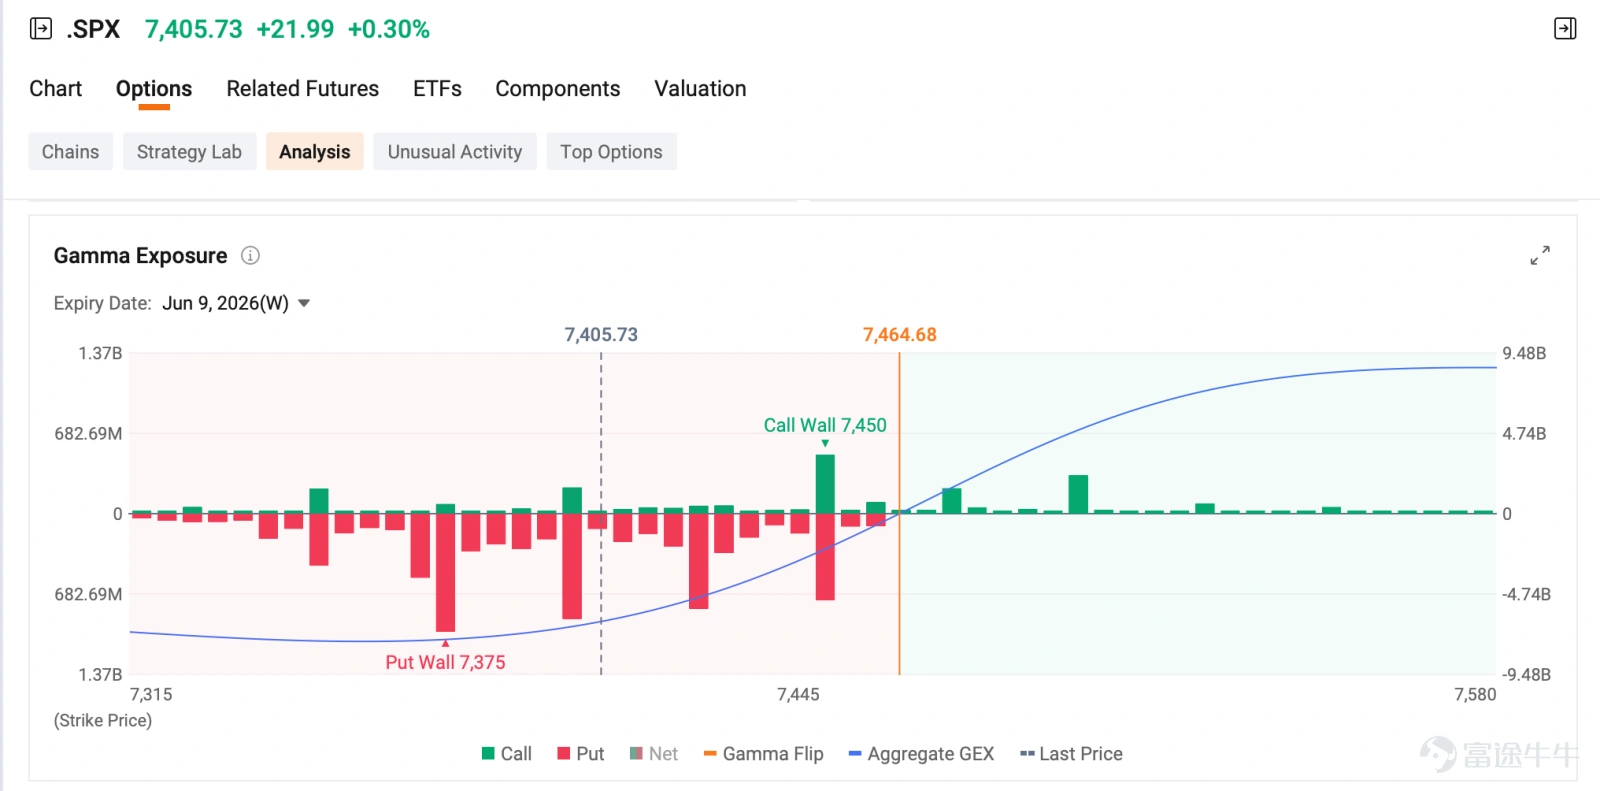
Task: Open the Chains sub-tab
Action: tap(70, 152)
